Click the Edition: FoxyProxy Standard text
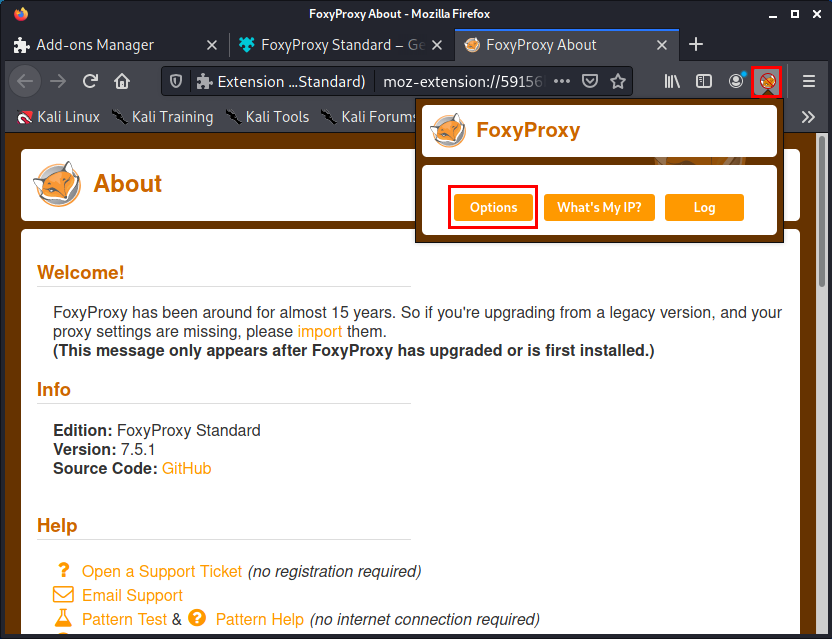Image resolution: width=832 pixels, height=639 pixels. 157,430
